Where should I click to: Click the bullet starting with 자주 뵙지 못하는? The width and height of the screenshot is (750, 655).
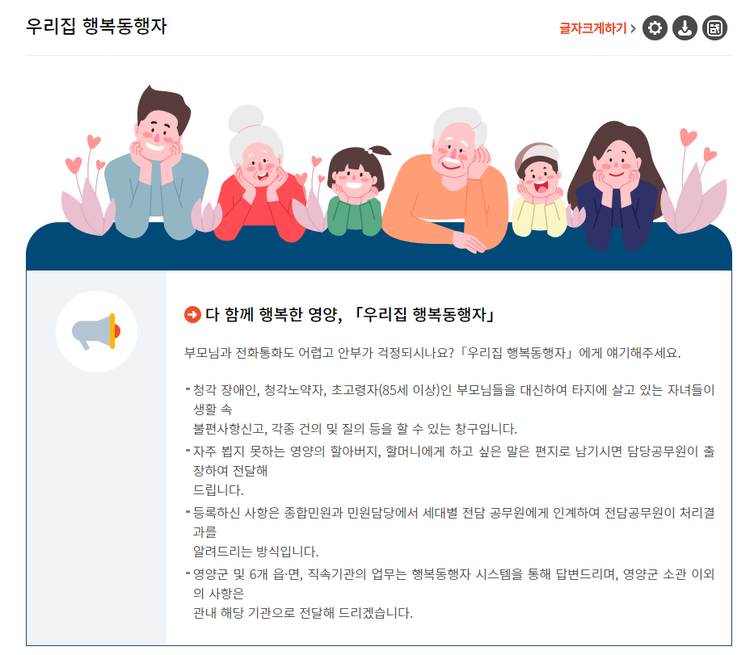[x=450, y=470]
